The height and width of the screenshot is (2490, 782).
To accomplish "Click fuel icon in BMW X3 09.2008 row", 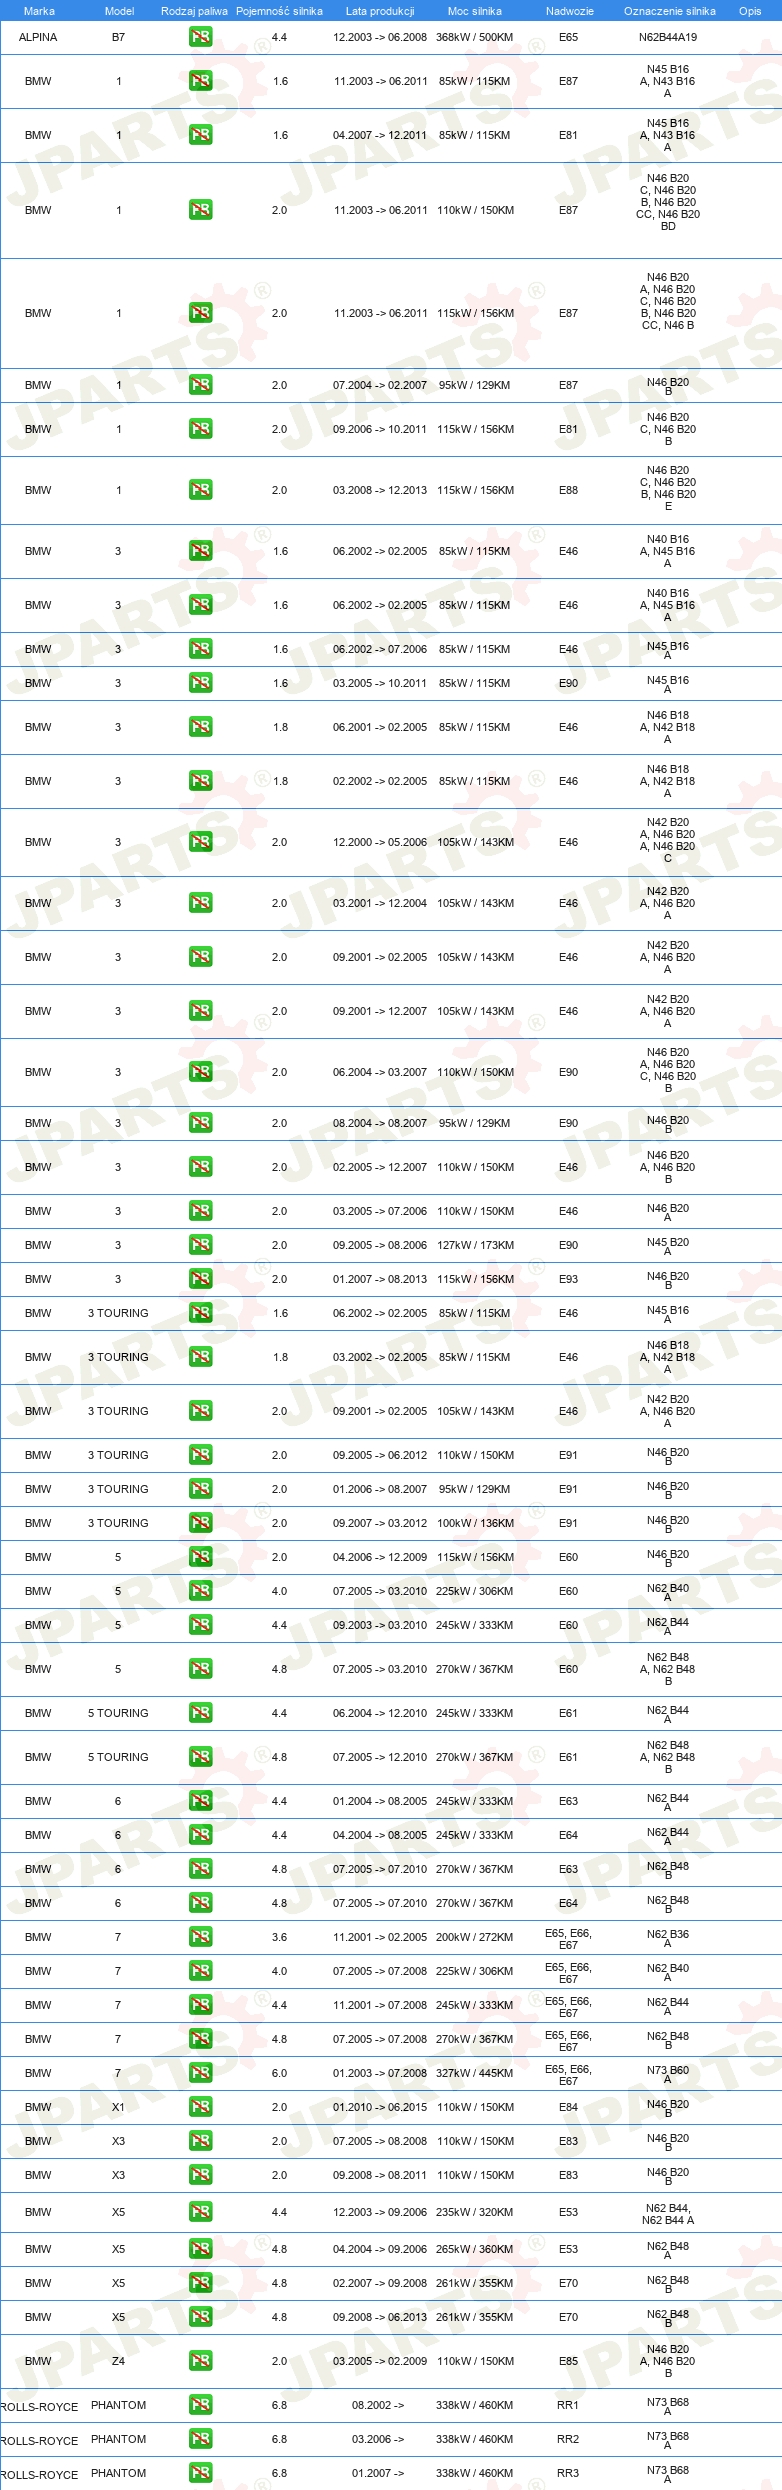I will pyautogui.click(x=200, y=2175).
